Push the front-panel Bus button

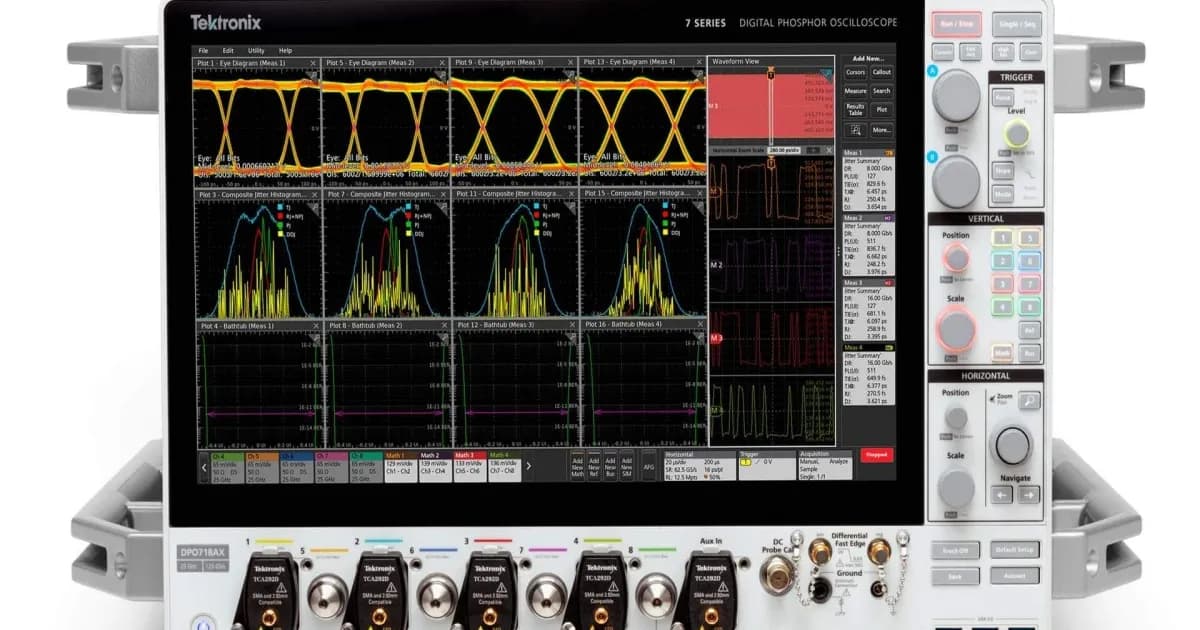tap(1030, 352)
